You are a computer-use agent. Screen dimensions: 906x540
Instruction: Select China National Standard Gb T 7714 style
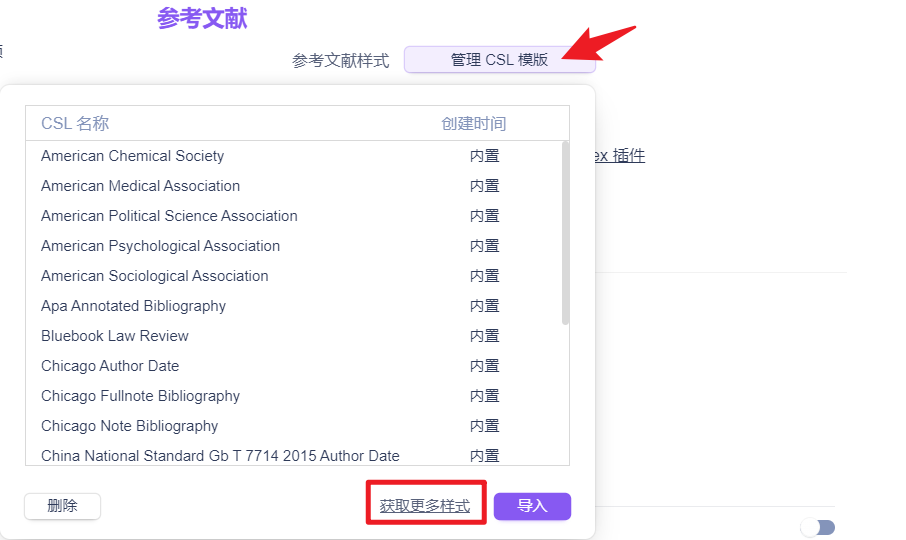coord(297,455)
